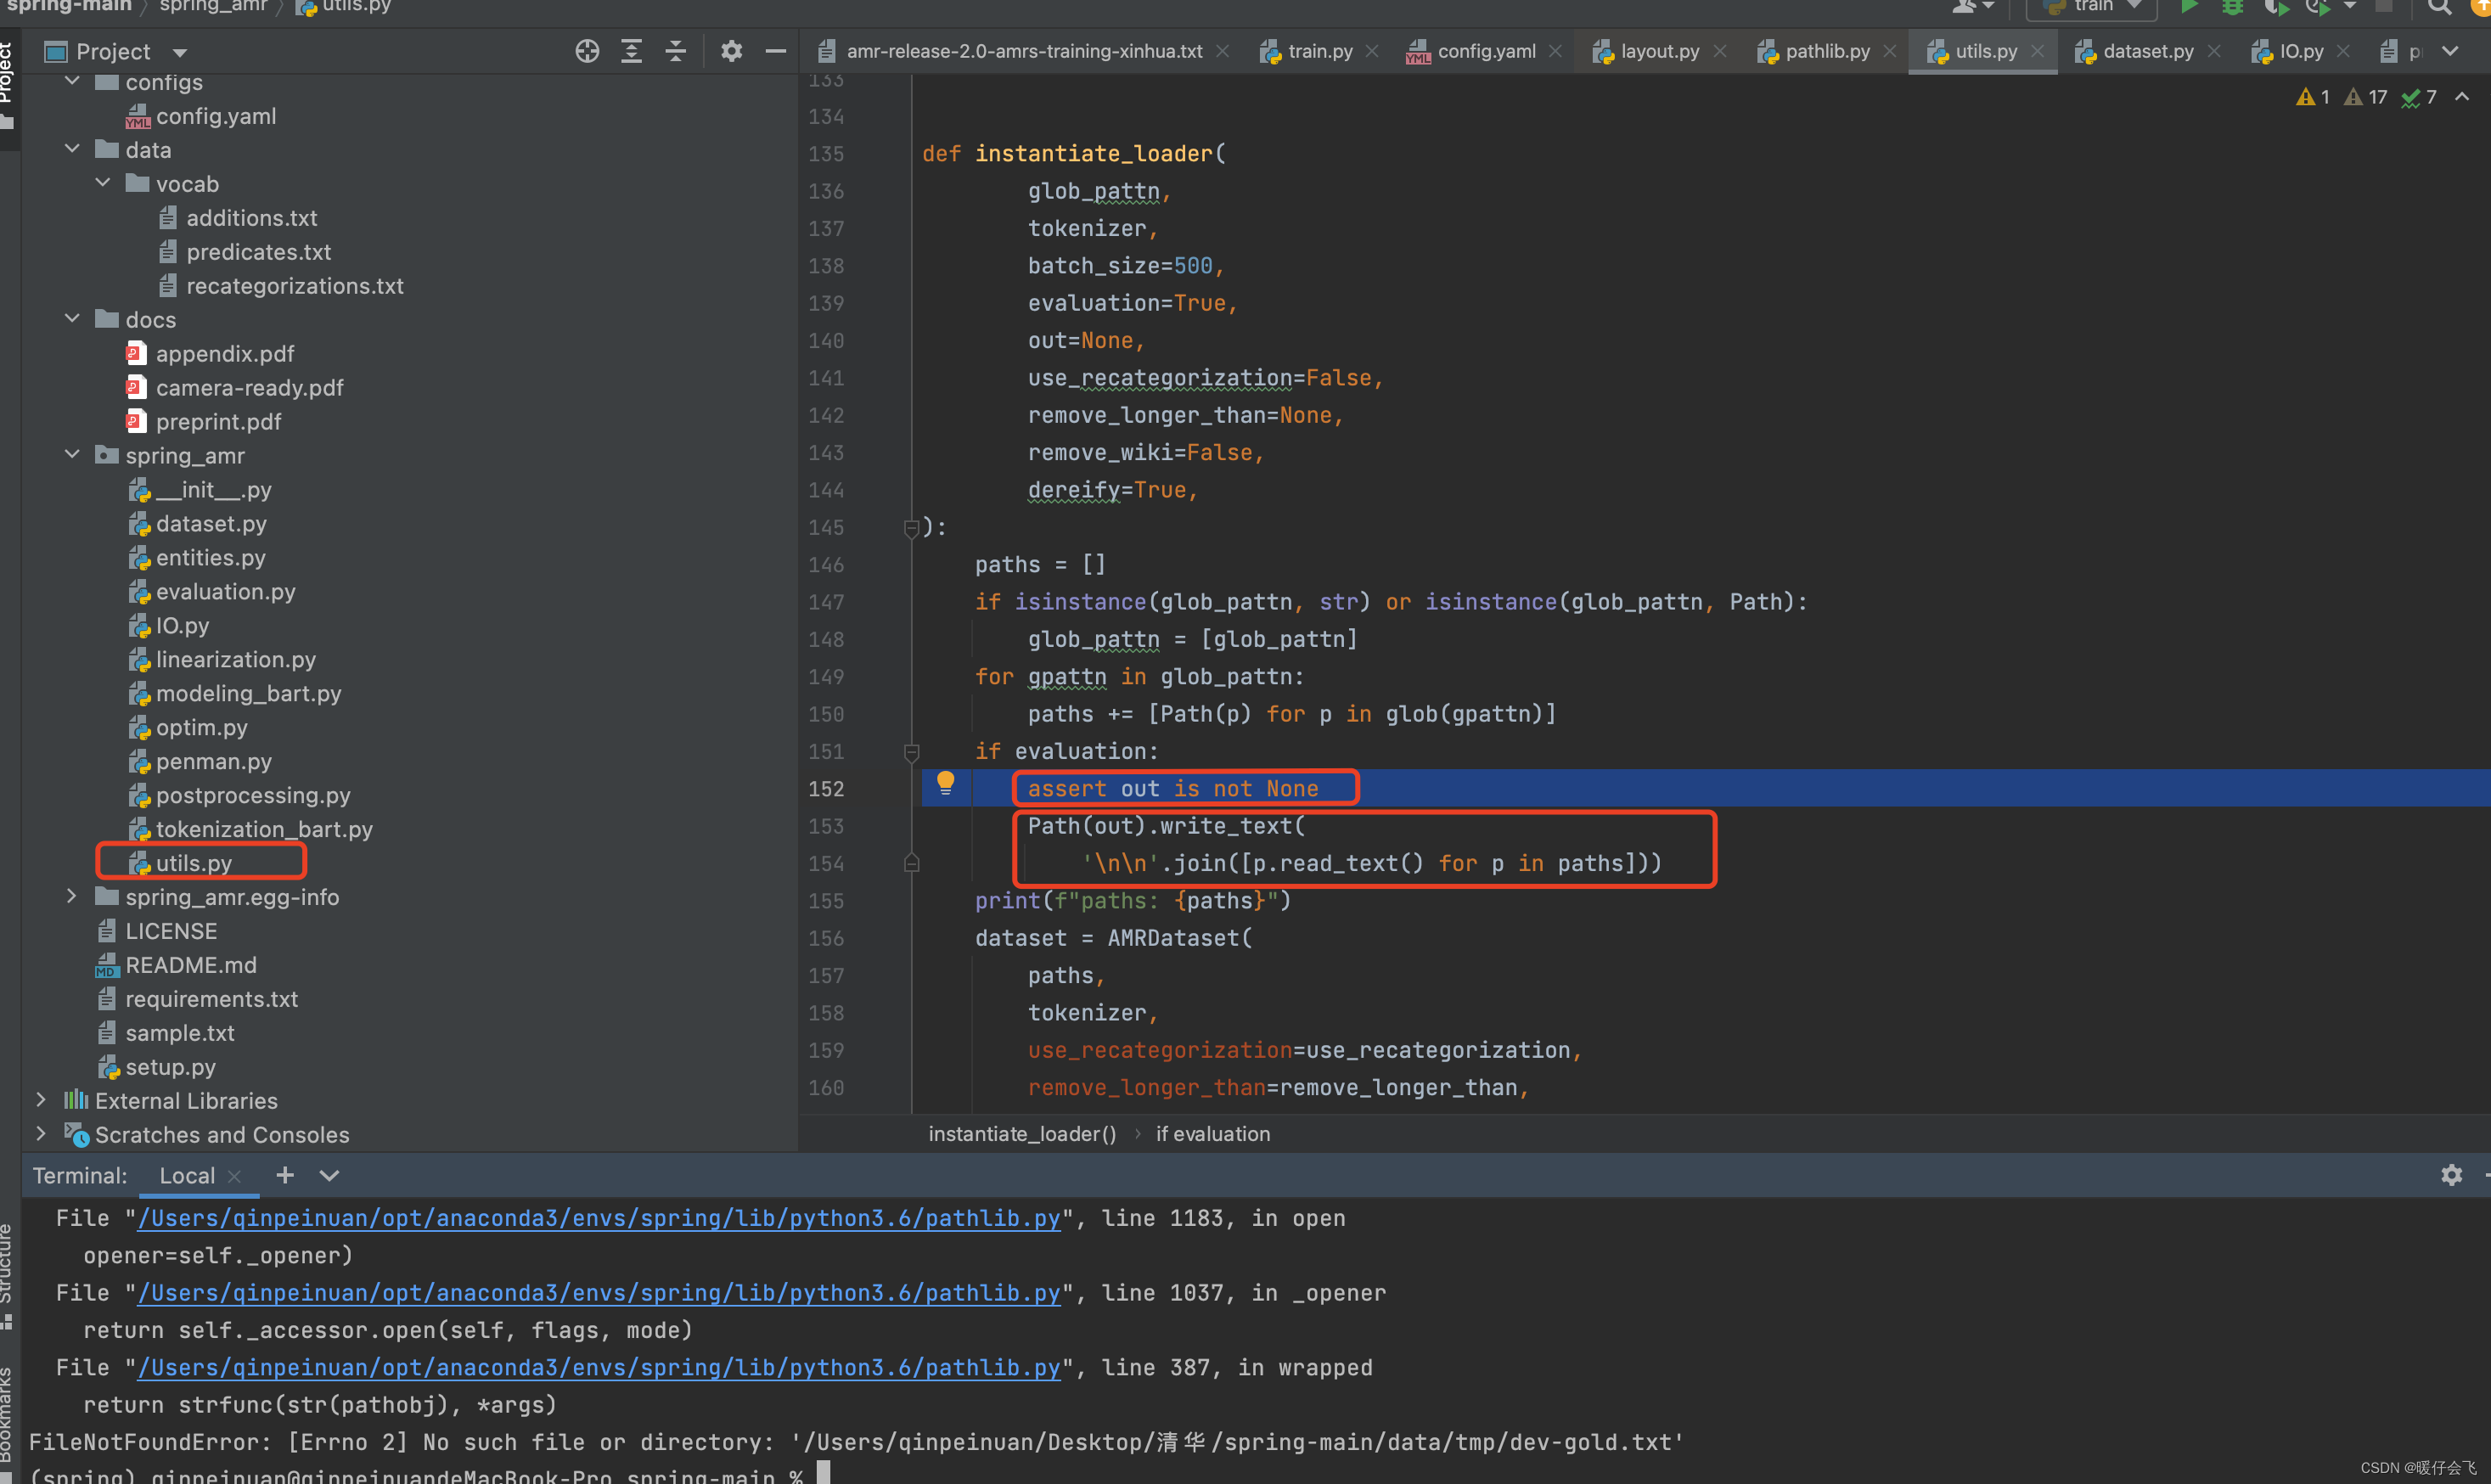
Task: Open Terminal settings gear icon
Action: pyautogui.click(x=2450, y=1174)
